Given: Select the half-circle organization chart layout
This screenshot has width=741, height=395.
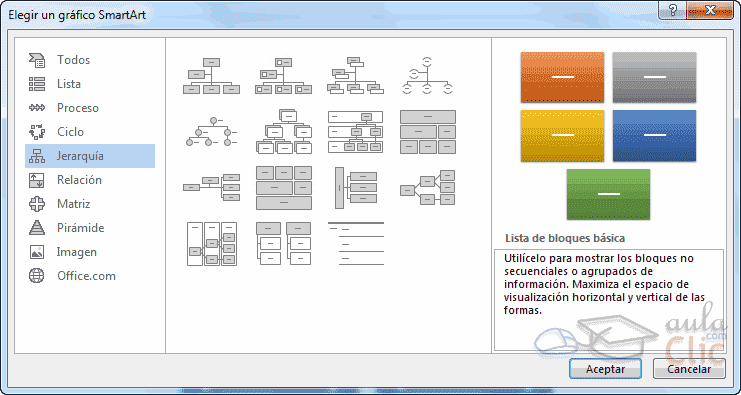Looking at the screenshot, I should 428,76.
